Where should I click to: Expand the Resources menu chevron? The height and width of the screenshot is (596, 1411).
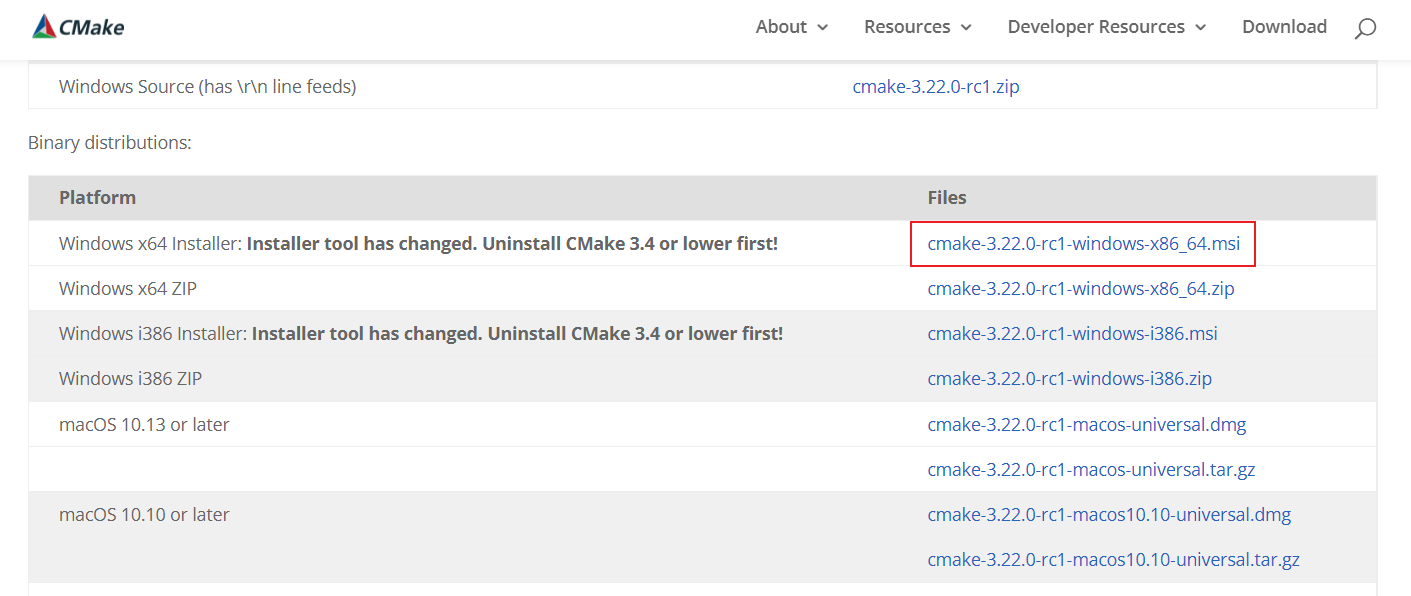[x=966, y=28]
